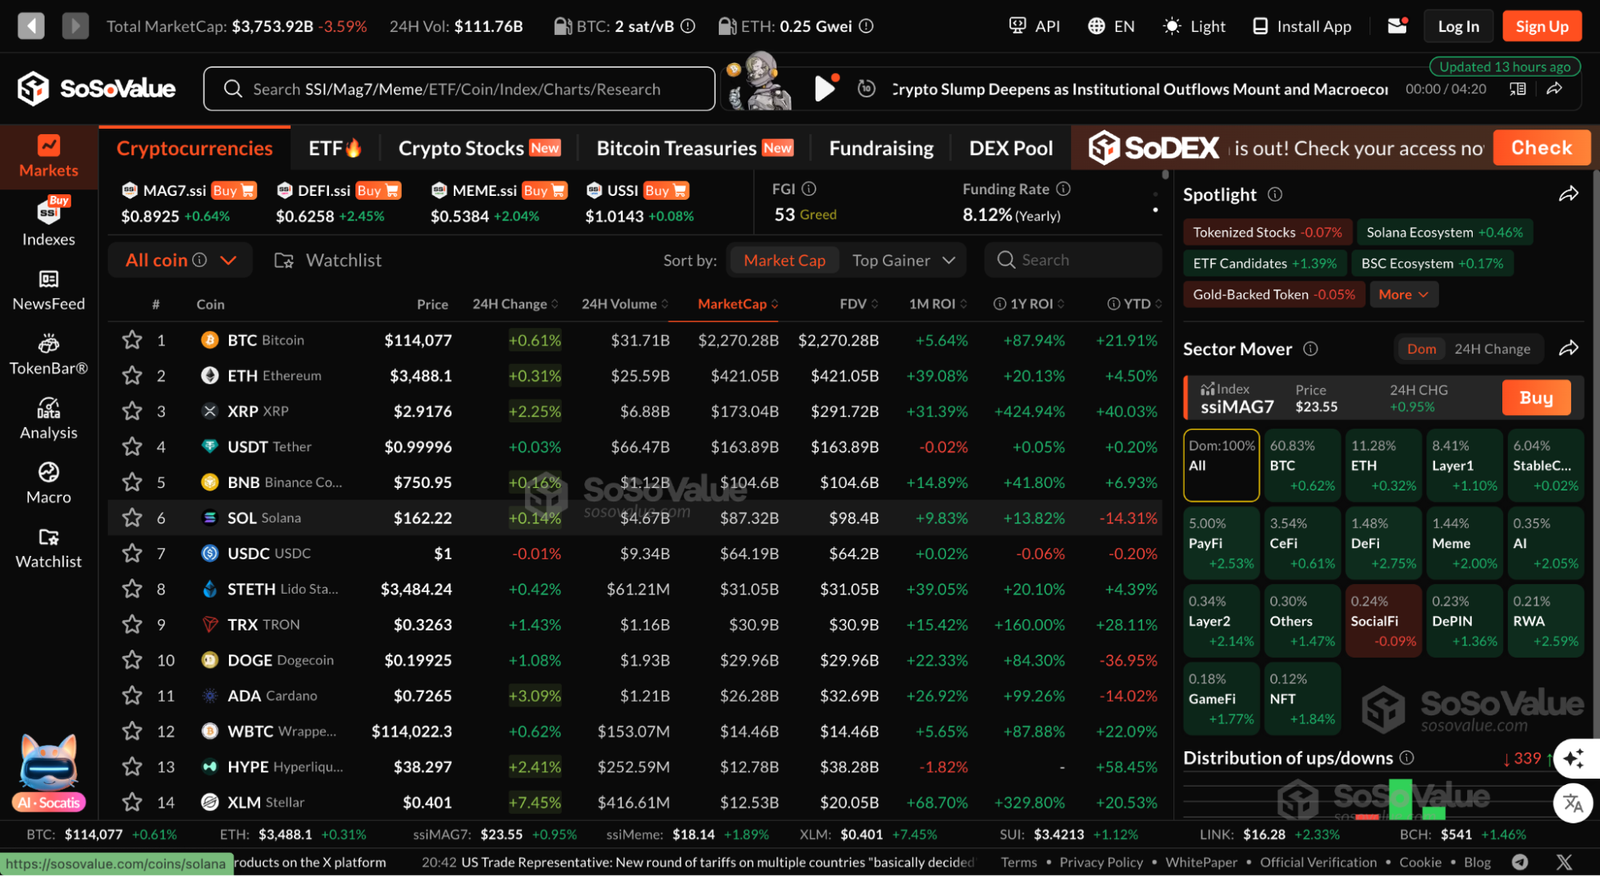Switch Sector Mover to 24H Change
This screenshot has width=1600, height=876.
tap(1492, 349)
